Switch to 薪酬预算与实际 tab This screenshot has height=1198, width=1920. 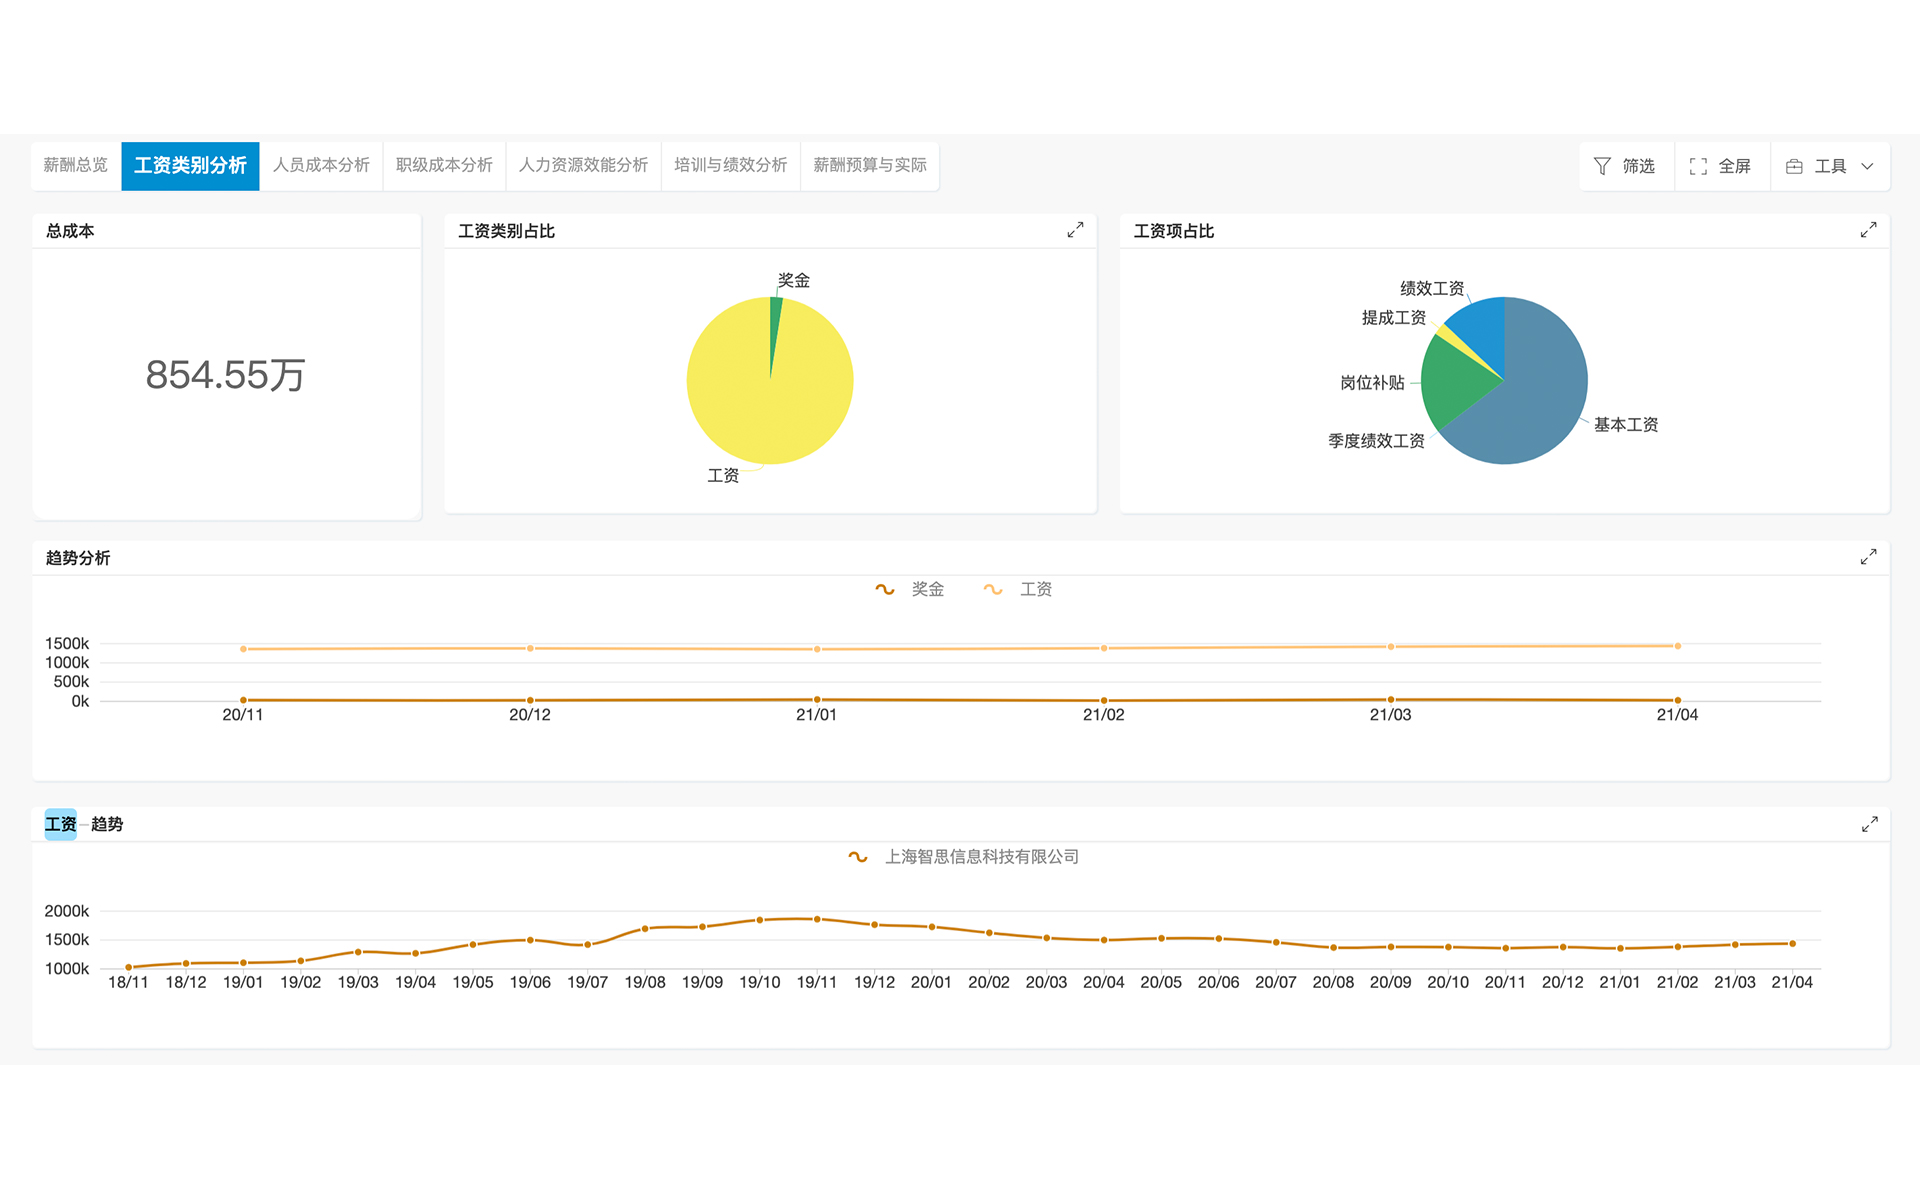869,165
